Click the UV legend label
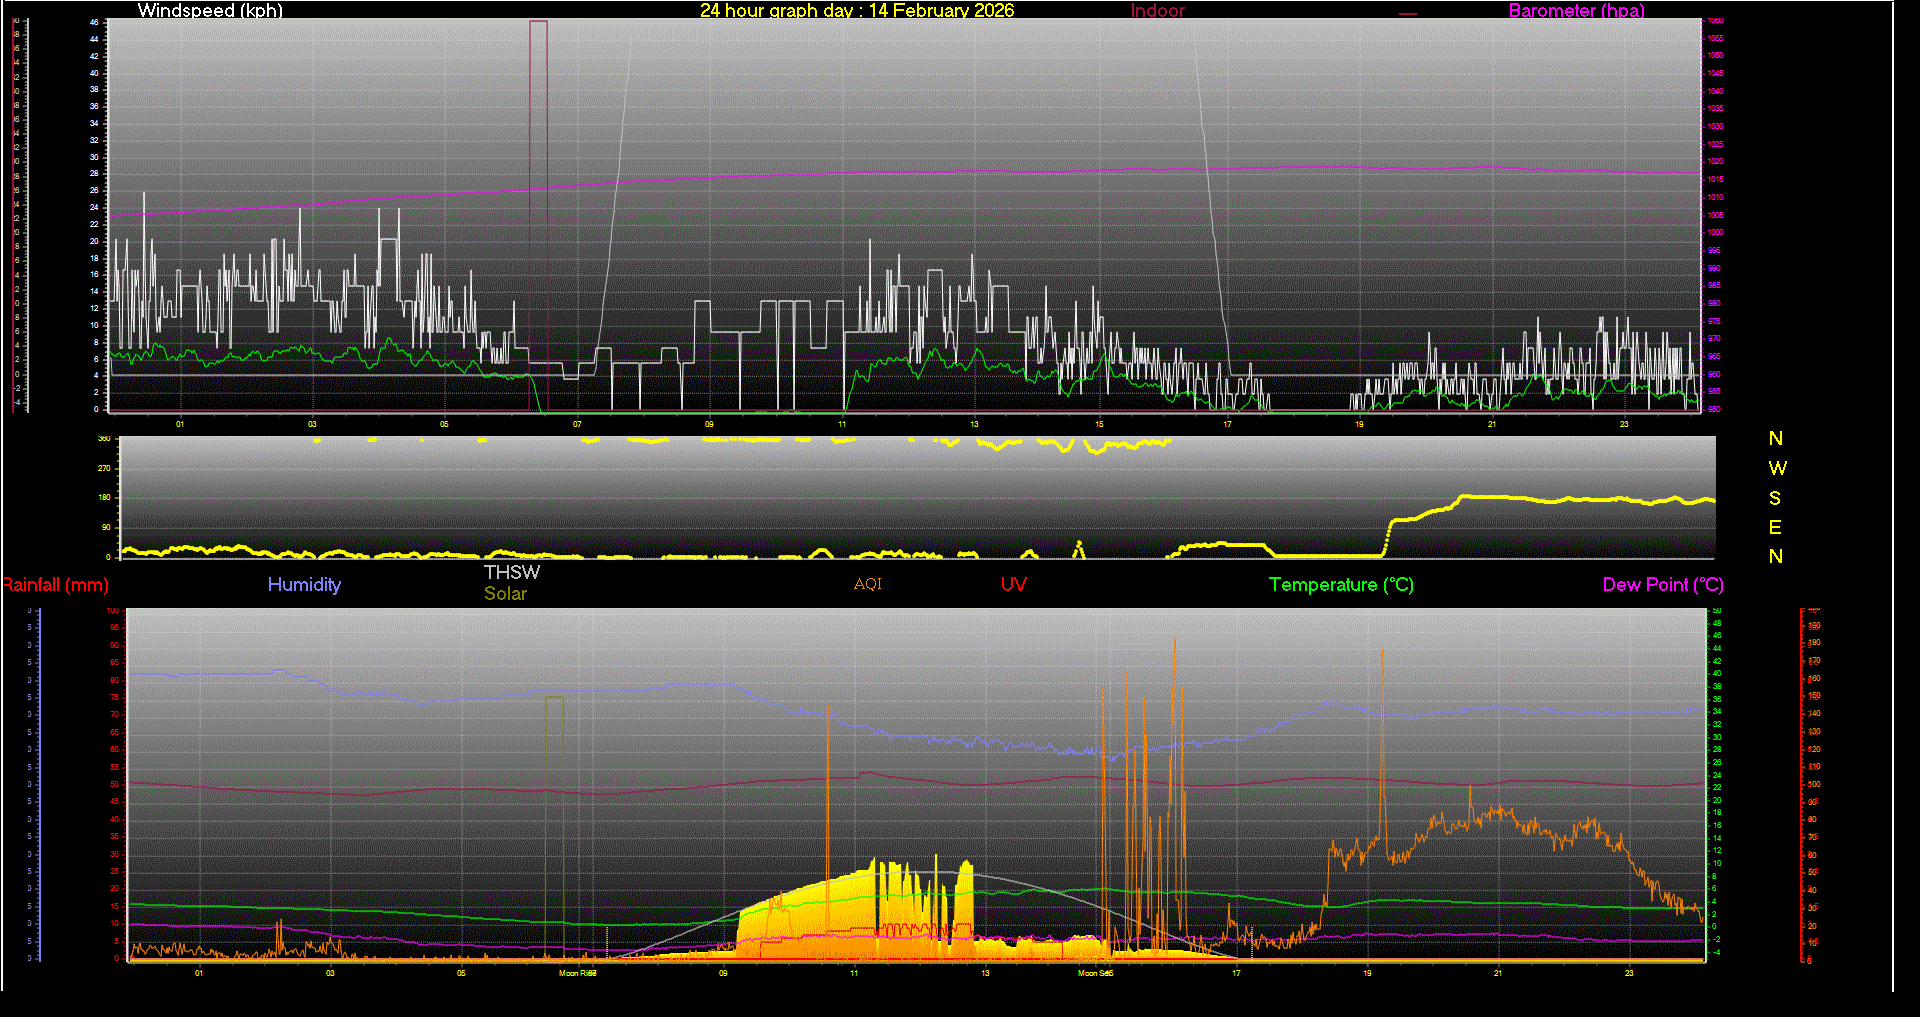This screenshot has height=1017, width=1920. click(x=1013, y=585)
